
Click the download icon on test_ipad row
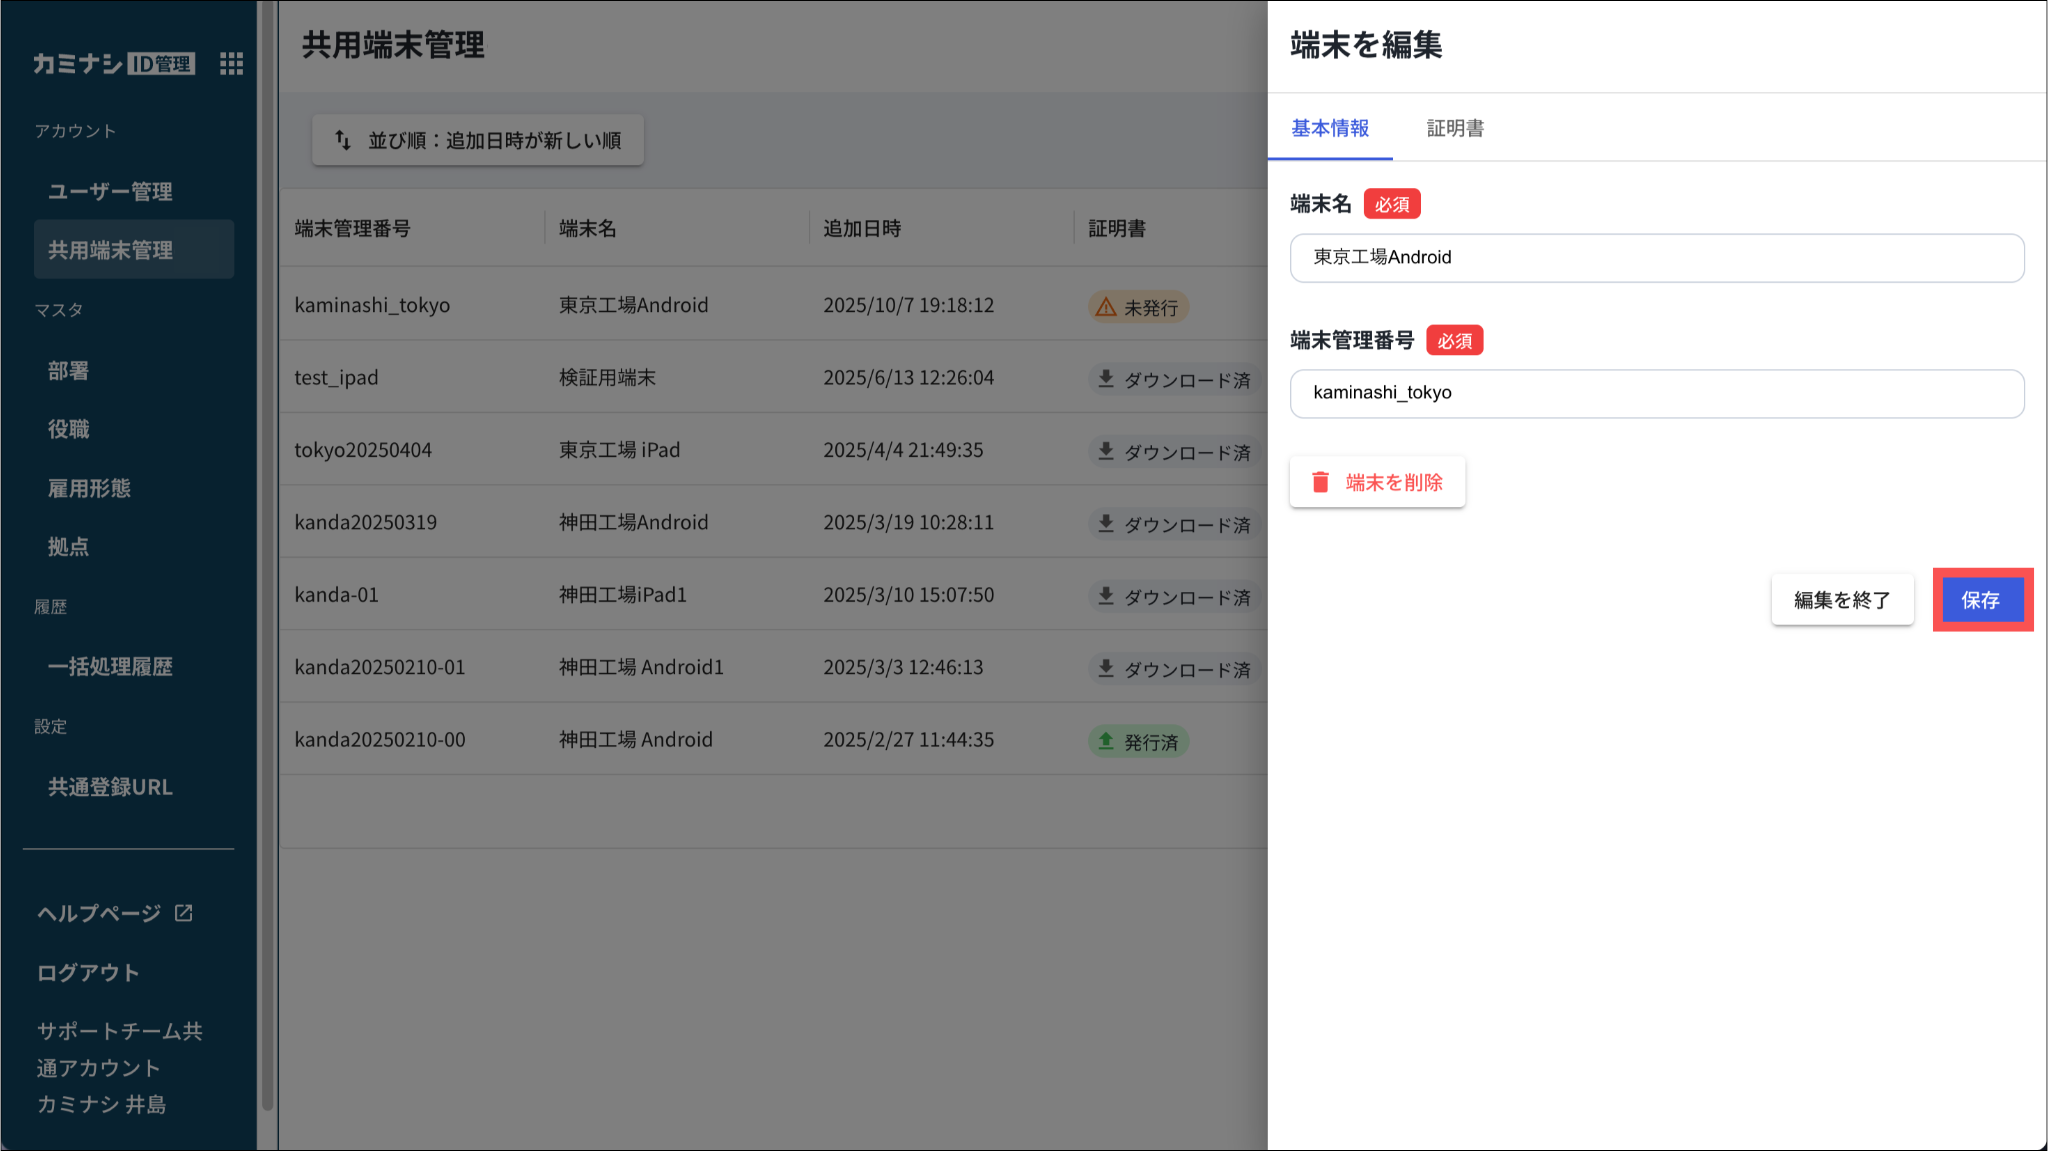coord(1106,379)
